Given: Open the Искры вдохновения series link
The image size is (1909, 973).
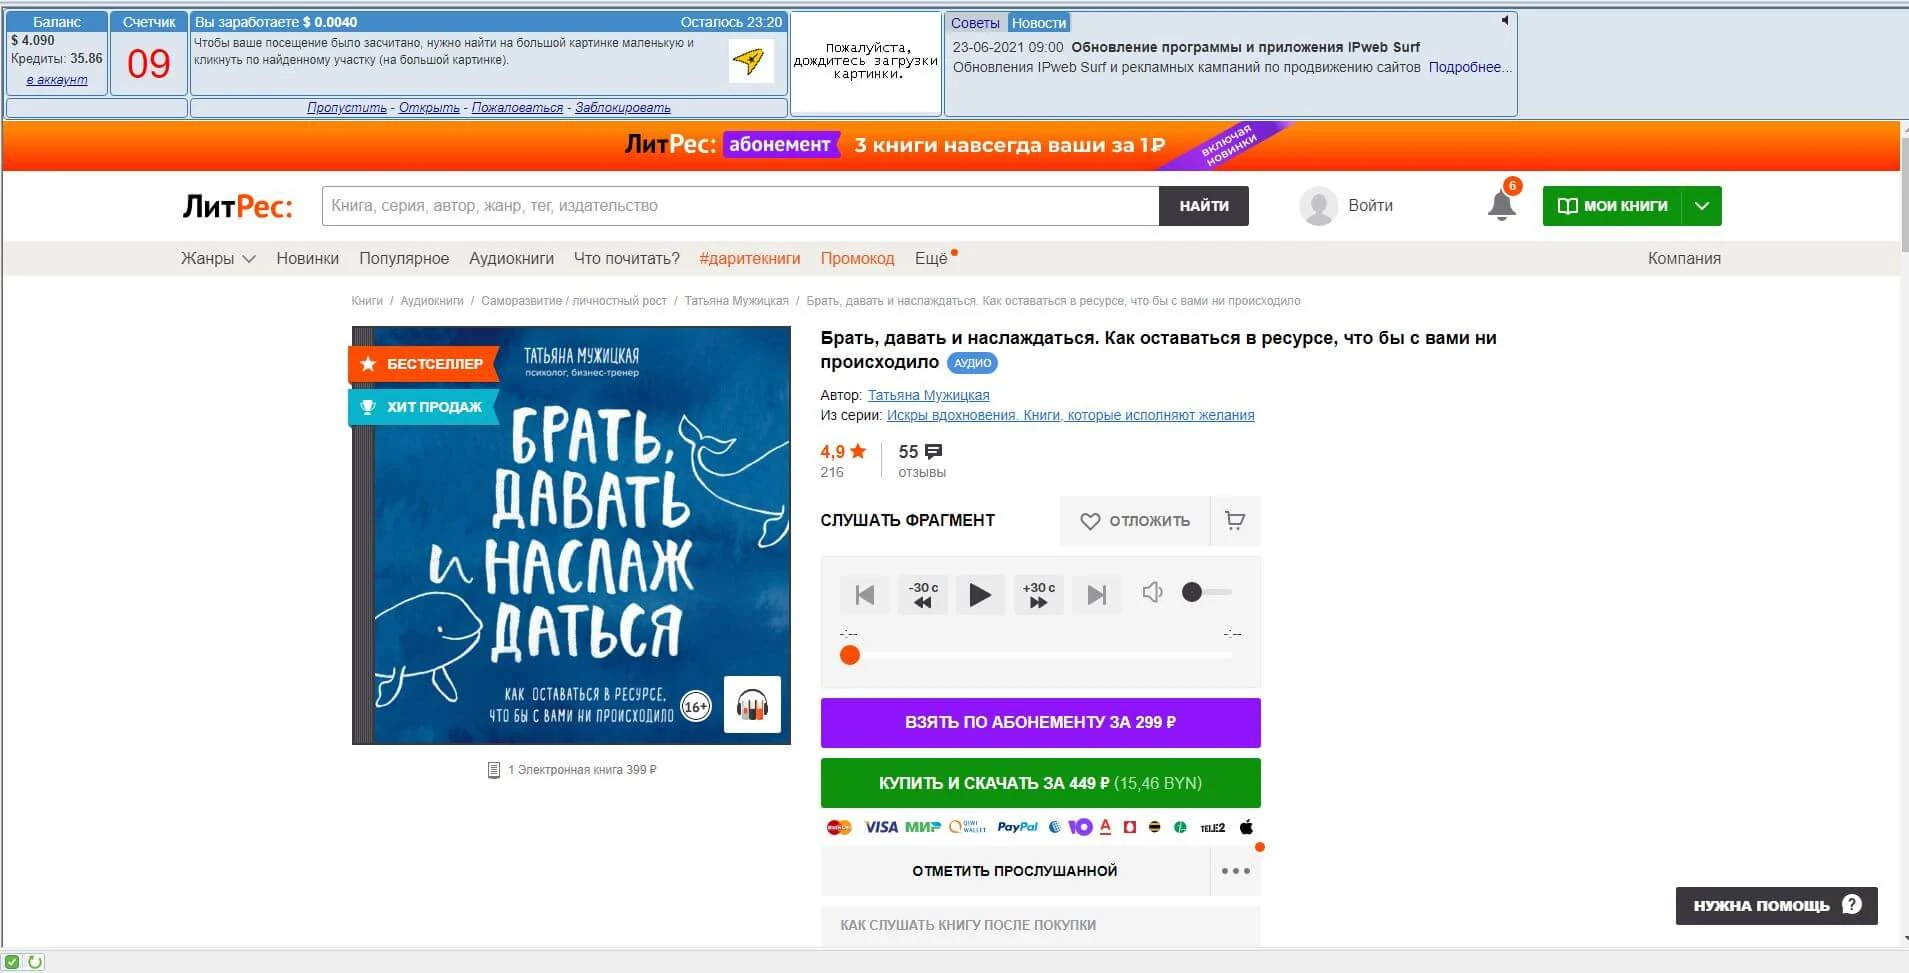Looking at the screenshot, I should coord(1070,415).
